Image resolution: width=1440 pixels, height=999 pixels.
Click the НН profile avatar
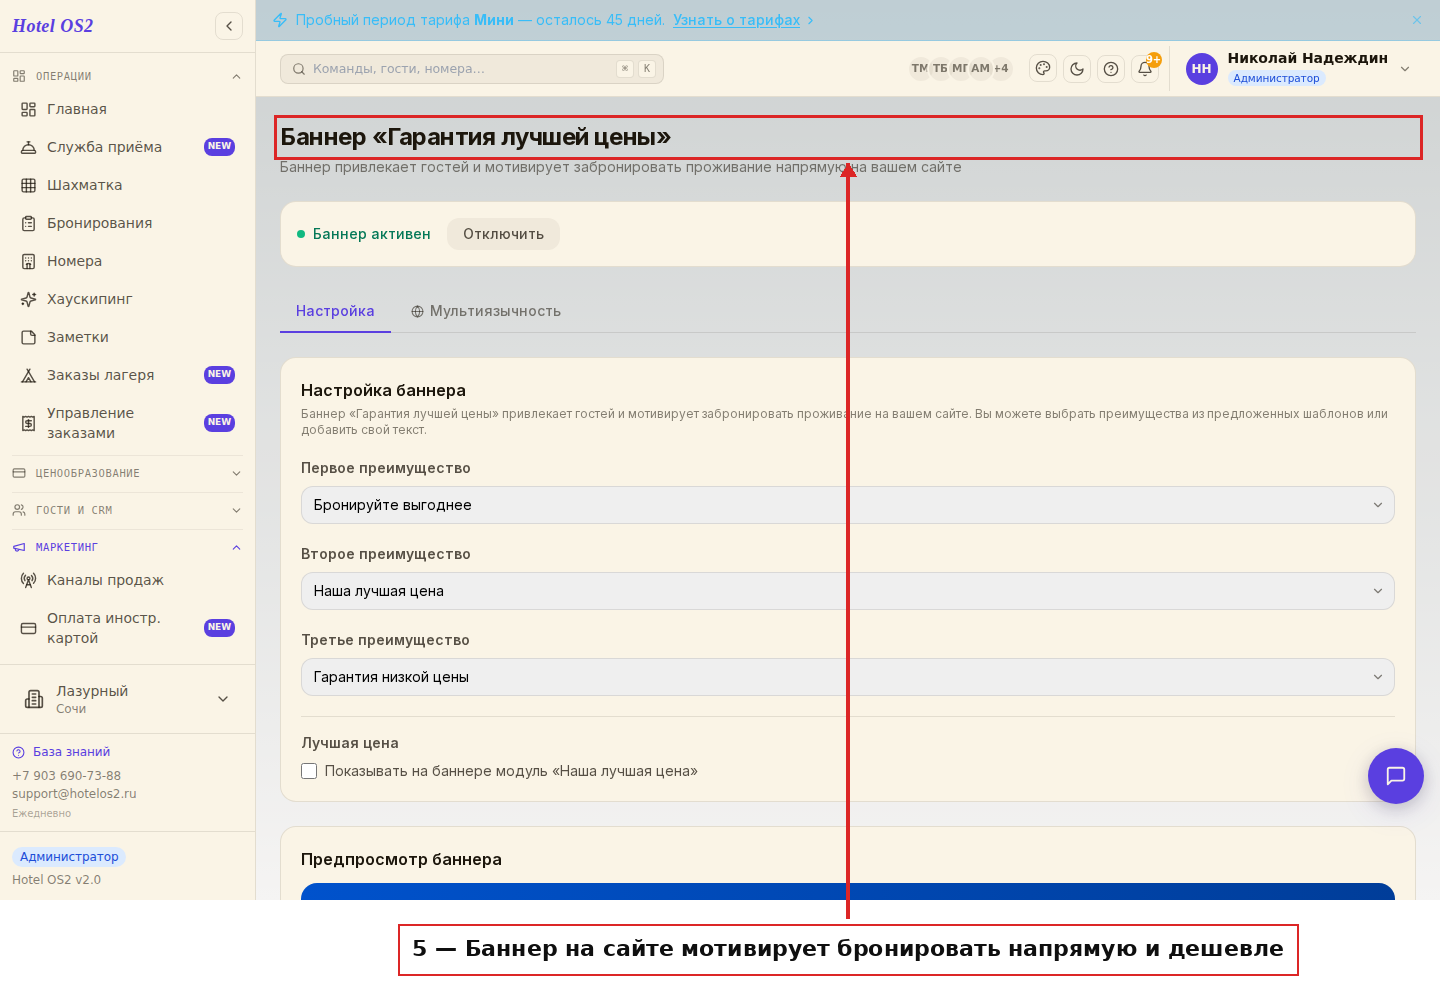click(1202, 69)
